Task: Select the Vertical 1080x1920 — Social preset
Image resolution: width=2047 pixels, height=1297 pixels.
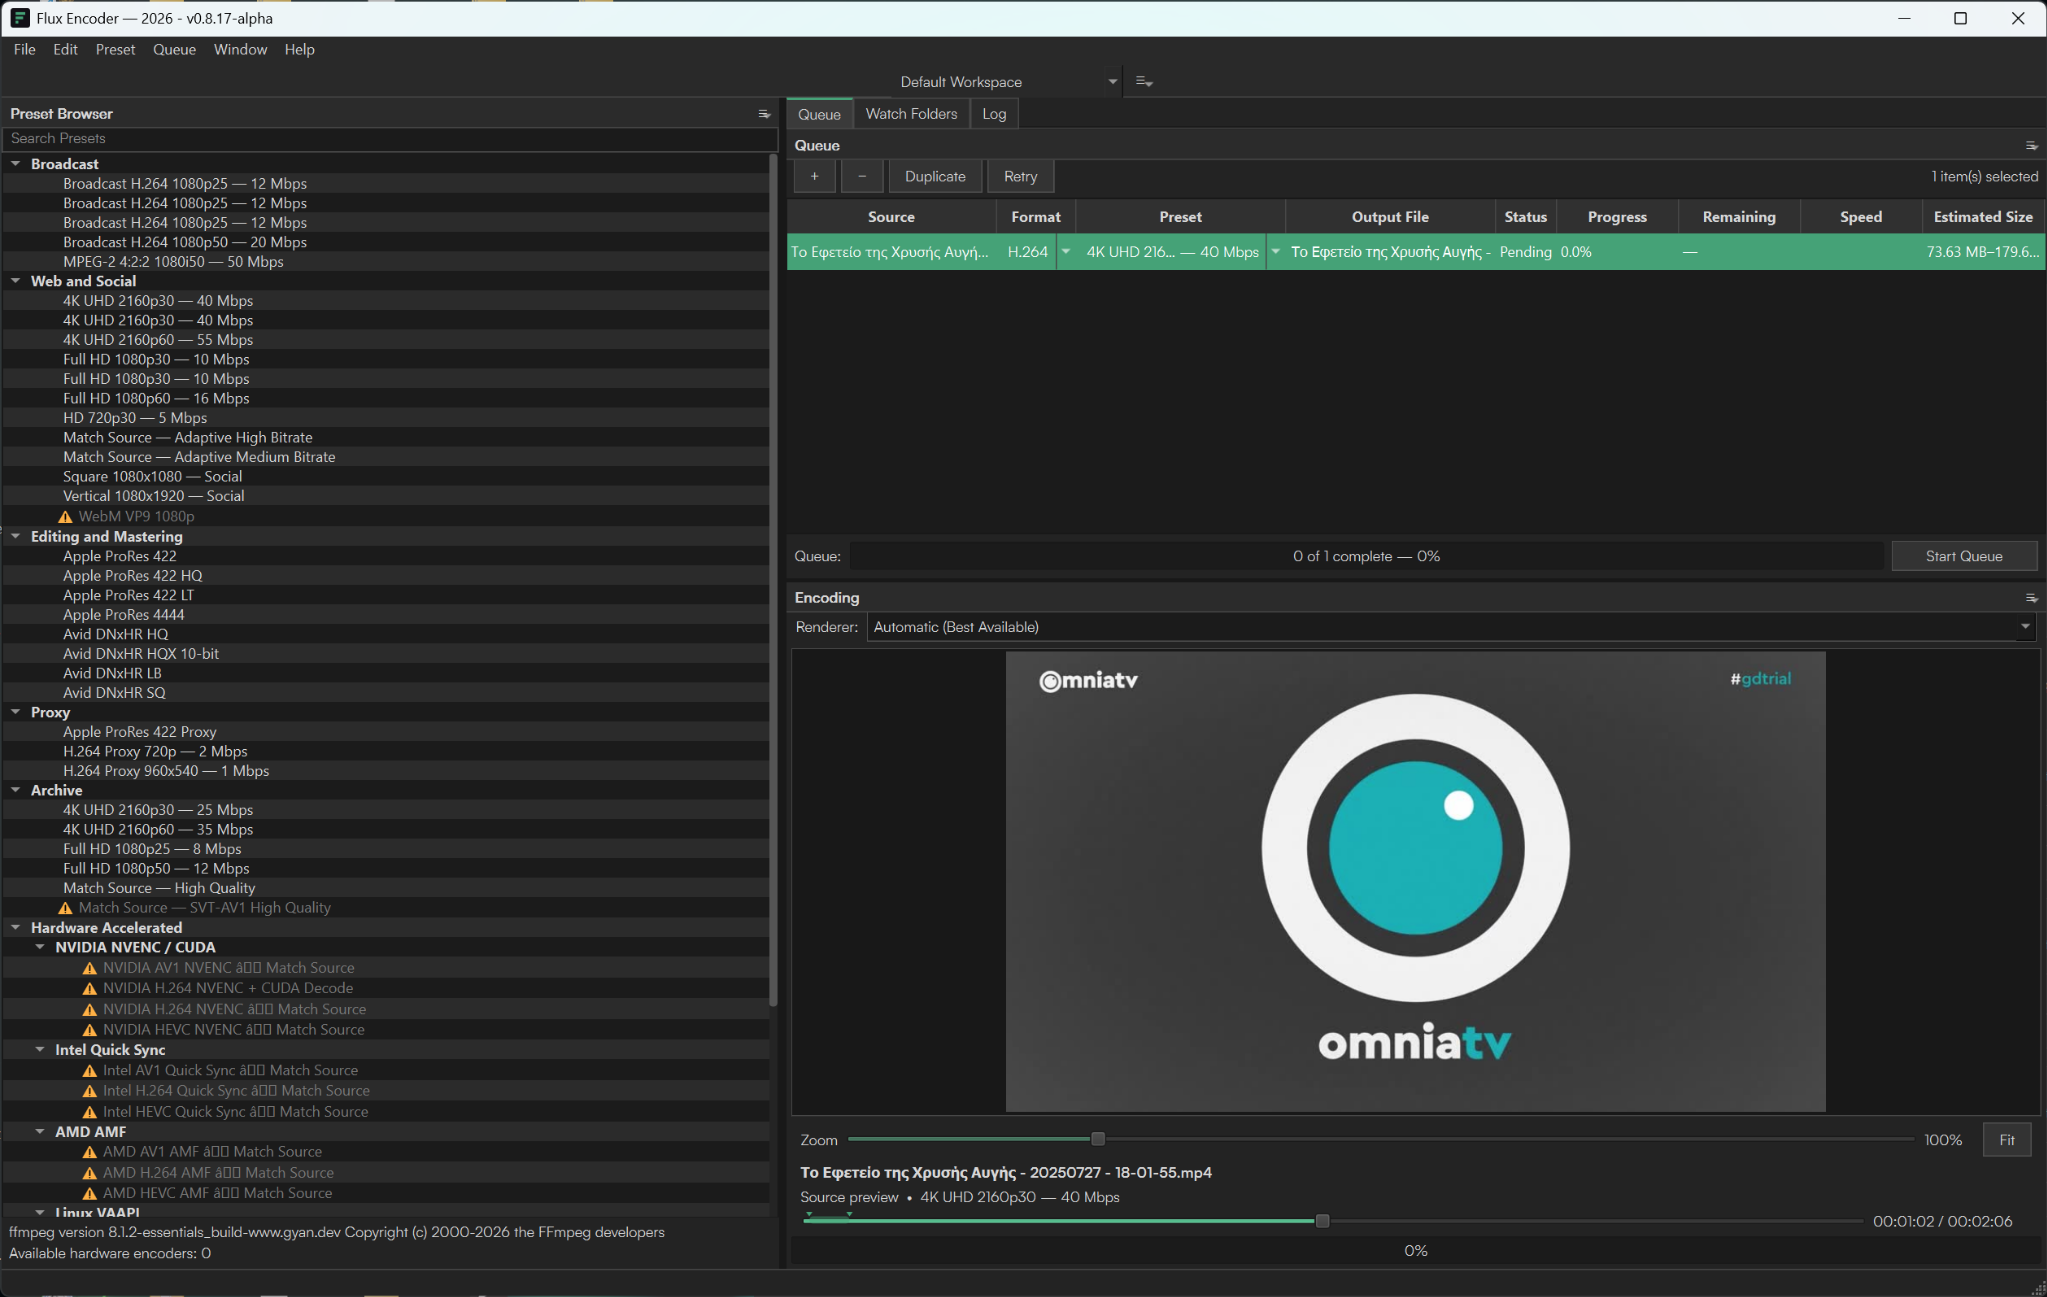Action: click(153, 496)
